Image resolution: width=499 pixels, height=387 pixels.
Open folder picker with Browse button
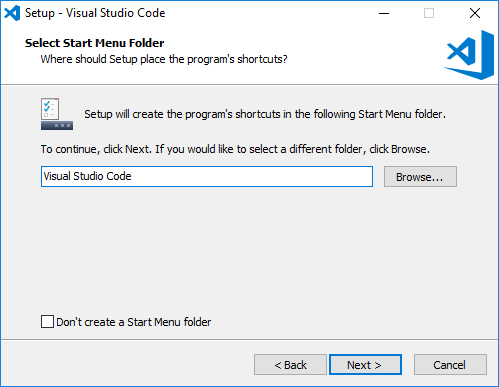pyautogui.click(x=420, y=177)
